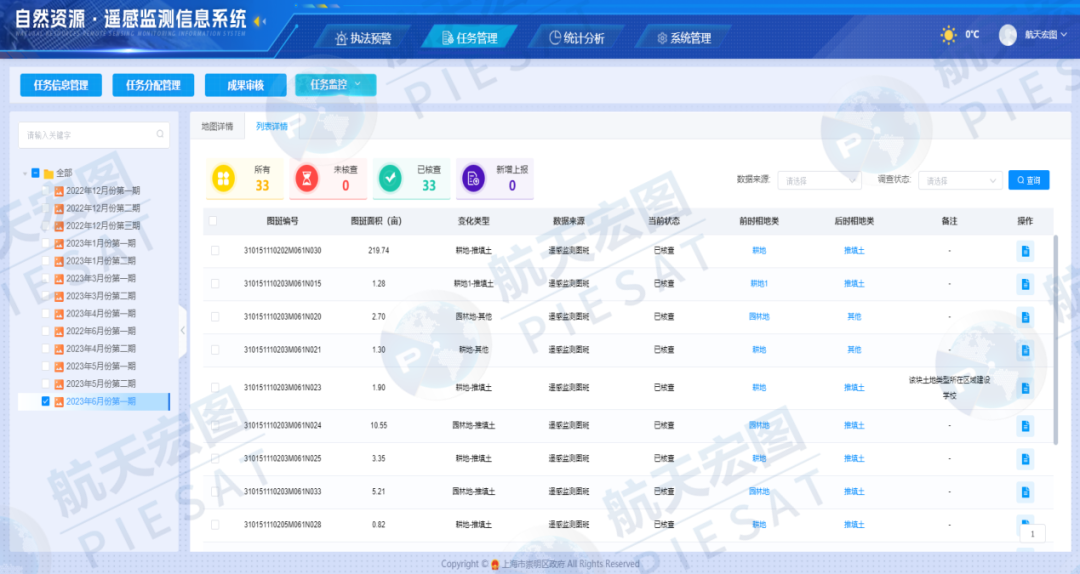
Task: Click operation icon for row 310151110203M061N020
Action: (1025, 317)
